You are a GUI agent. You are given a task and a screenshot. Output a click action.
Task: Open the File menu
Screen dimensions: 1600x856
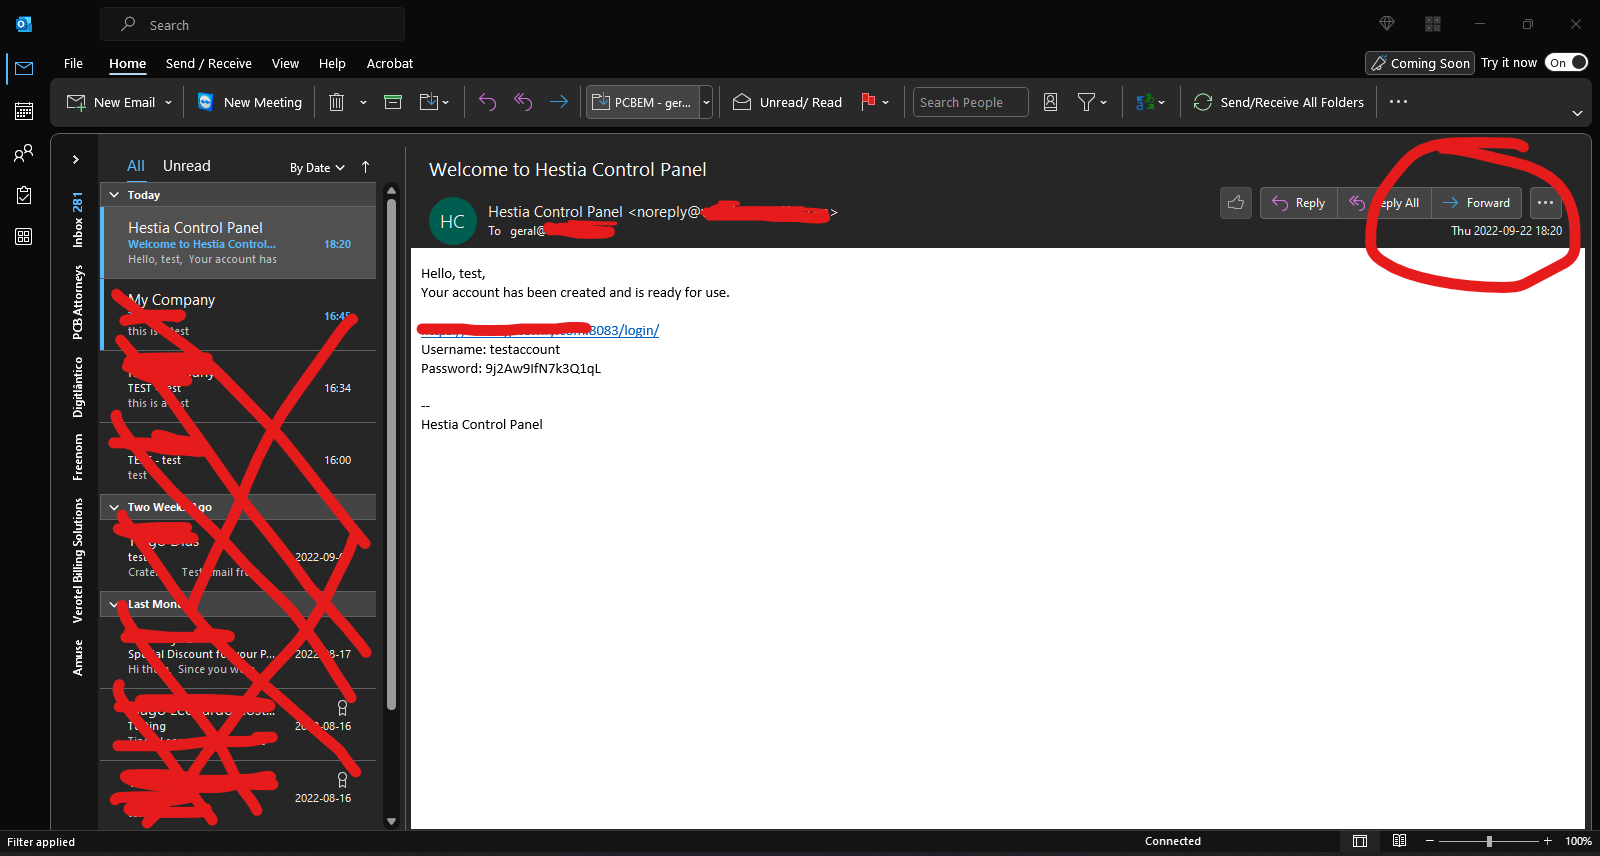[73, 63]
